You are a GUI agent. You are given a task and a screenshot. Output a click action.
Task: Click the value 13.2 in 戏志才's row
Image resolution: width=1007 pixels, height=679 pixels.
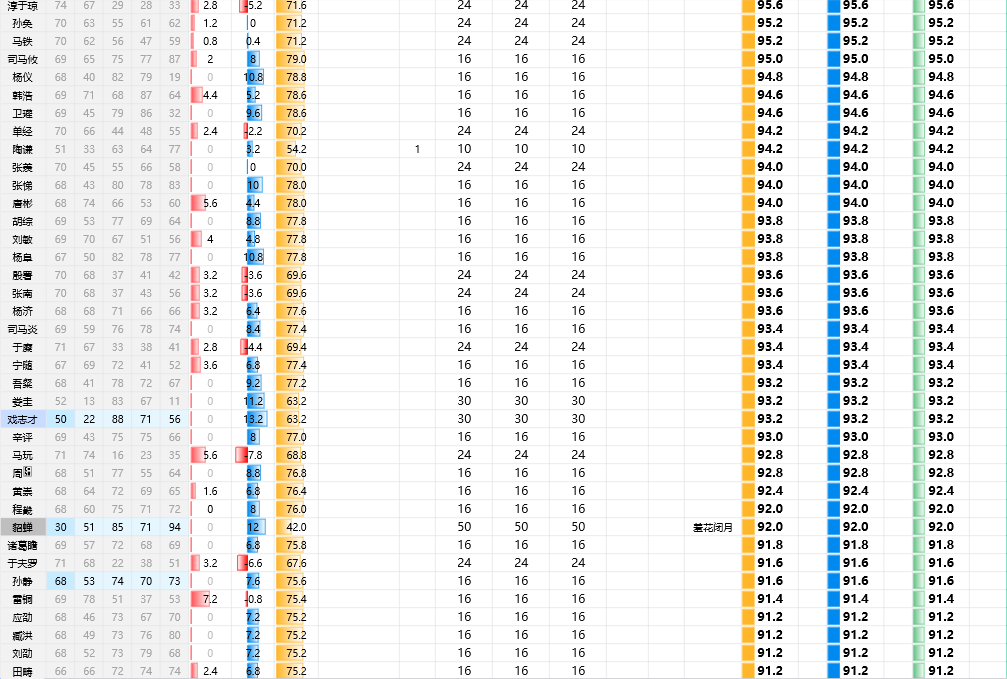click(253, 419)
